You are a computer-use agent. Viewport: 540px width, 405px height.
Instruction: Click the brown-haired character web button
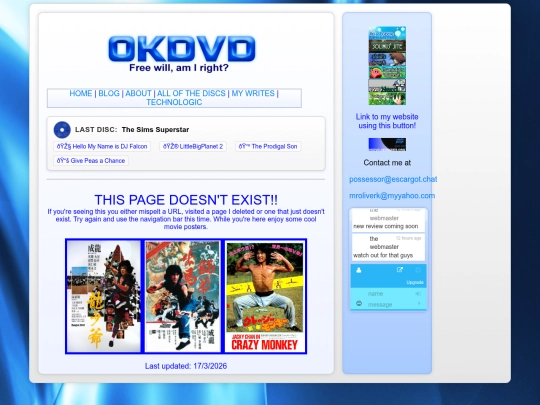387,60
